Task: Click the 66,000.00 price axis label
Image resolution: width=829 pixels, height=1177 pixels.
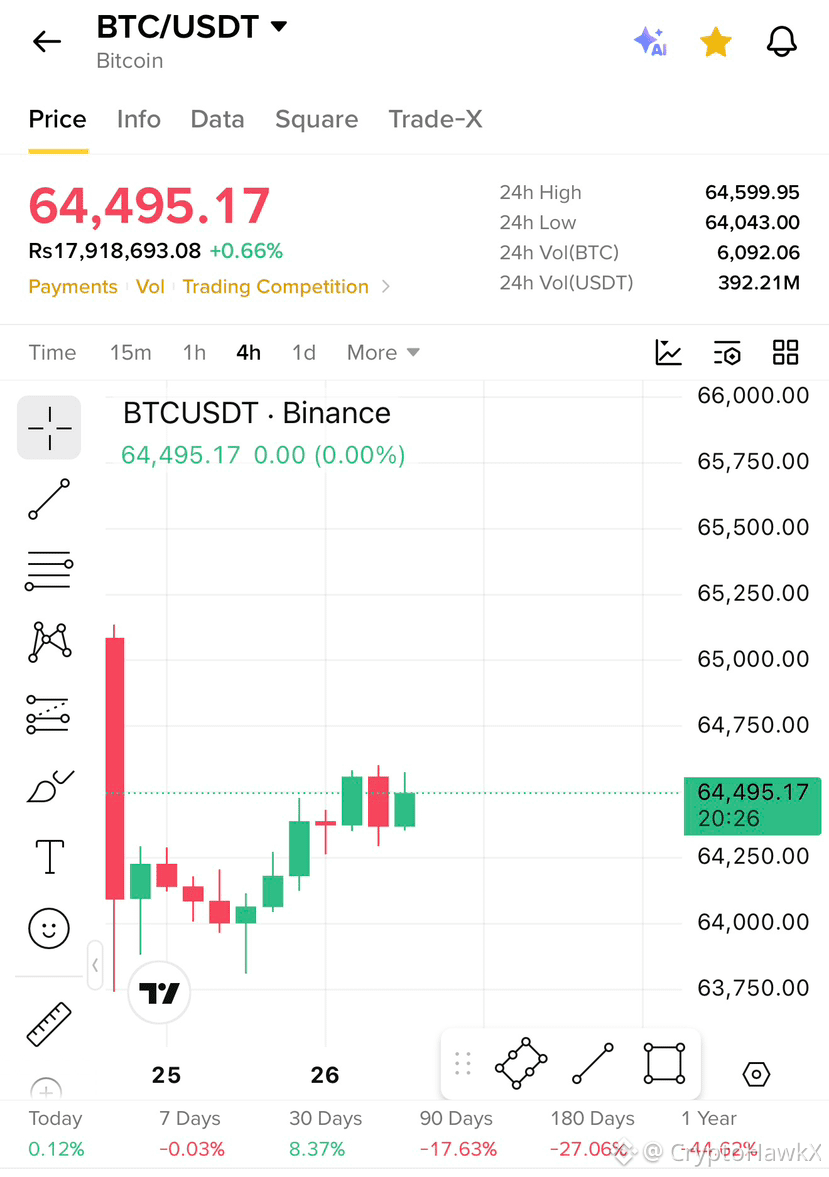Action: (753, 396)
